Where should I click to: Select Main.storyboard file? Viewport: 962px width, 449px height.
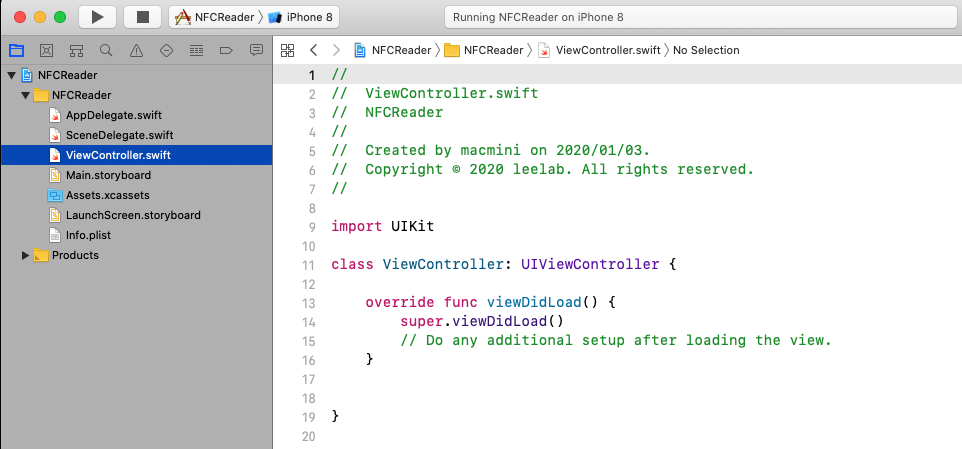[108, 175]
